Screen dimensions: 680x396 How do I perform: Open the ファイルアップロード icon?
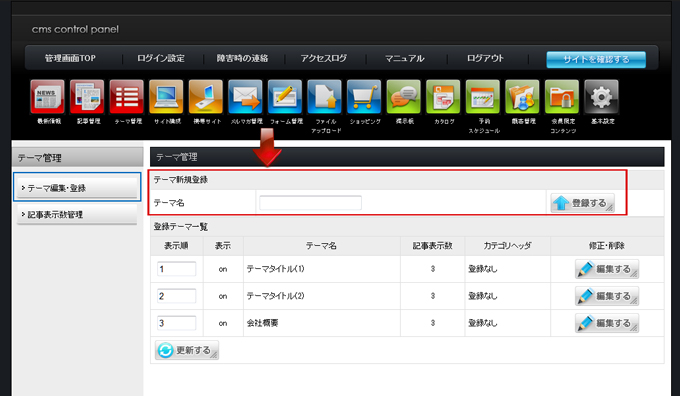pos(324,97)
